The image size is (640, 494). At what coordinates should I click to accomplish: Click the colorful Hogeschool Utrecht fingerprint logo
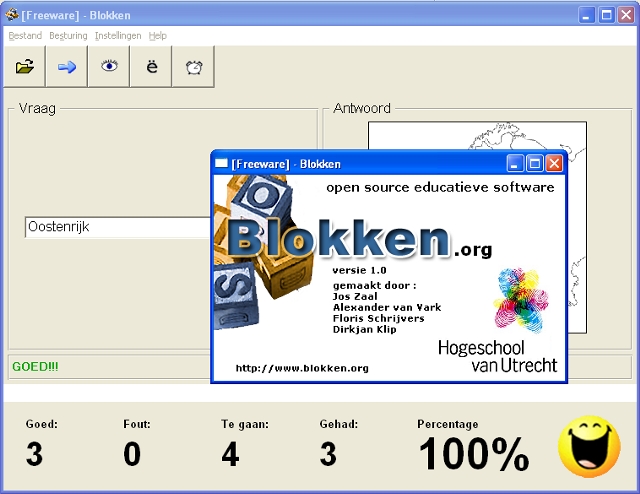[521, 298]
